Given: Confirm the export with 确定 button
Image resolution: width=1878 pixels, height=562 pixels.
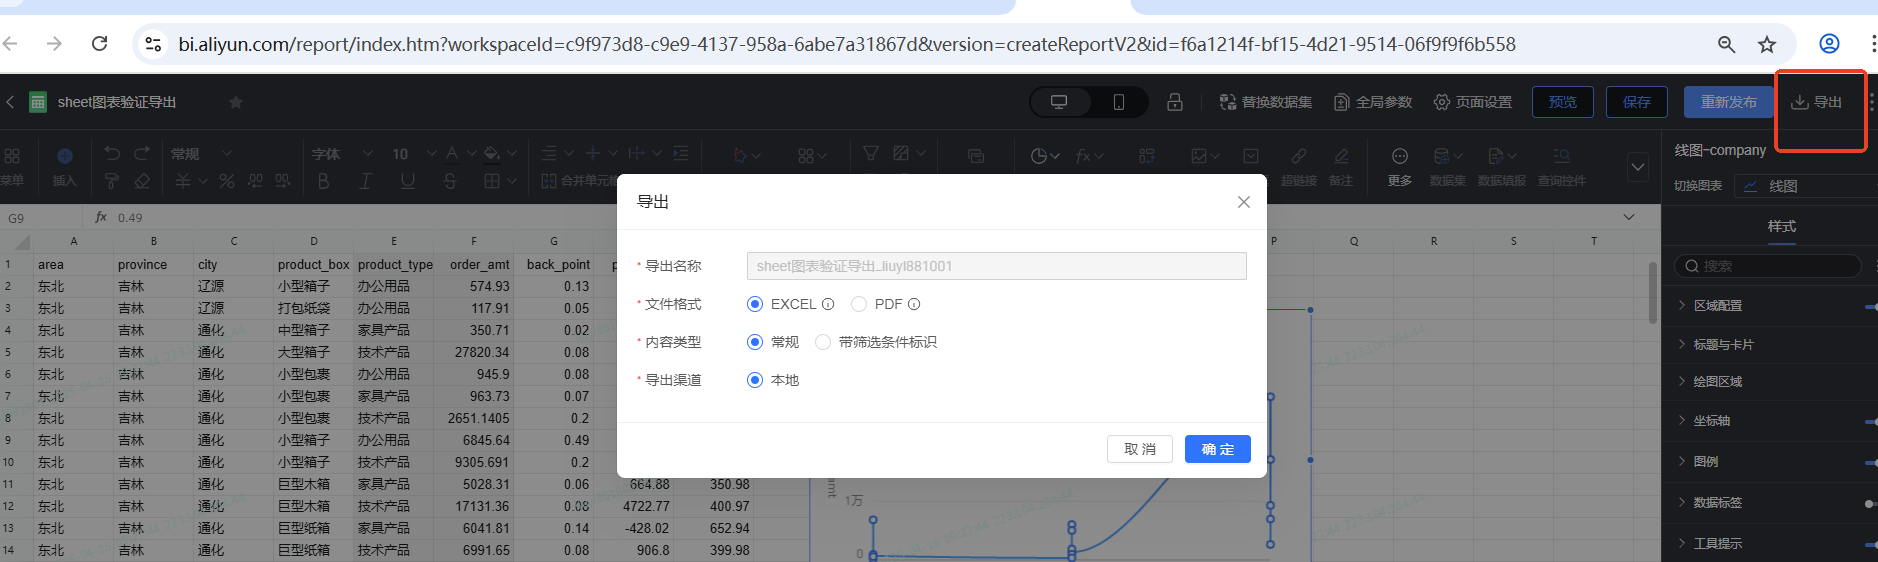Looking at the screenshot, I should (1217, 449).
